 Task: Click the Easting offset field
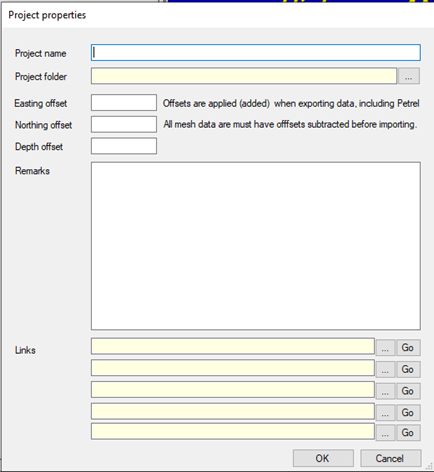[124, 103]
